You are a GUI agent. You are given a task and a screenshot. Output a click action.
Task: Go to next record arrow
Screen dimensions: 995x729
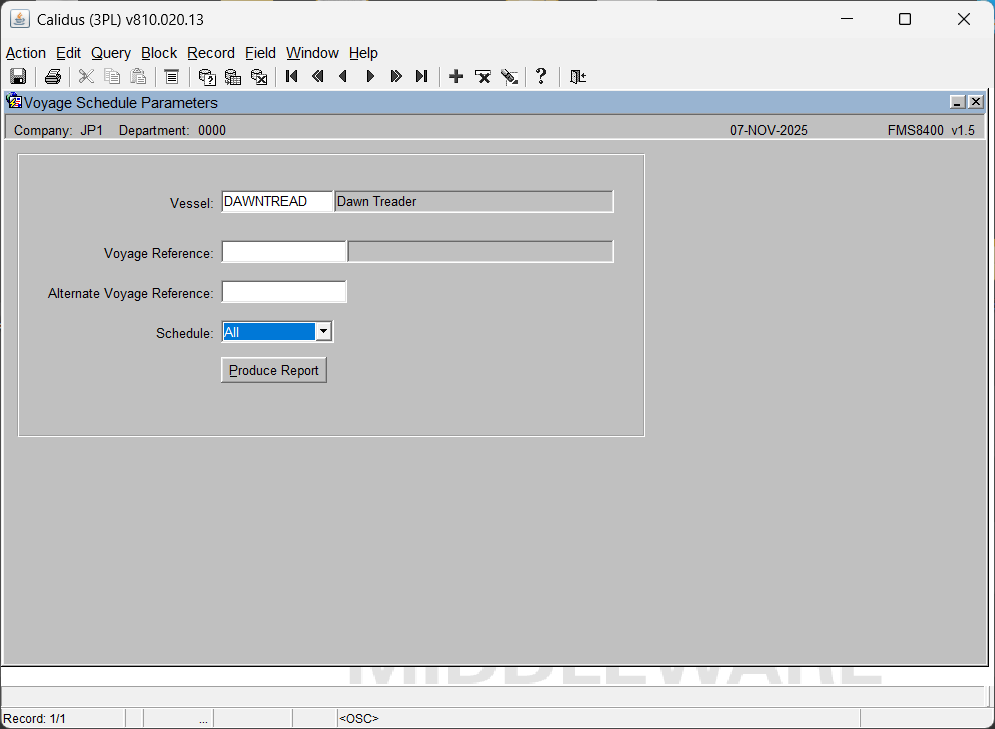pos(370,77)
